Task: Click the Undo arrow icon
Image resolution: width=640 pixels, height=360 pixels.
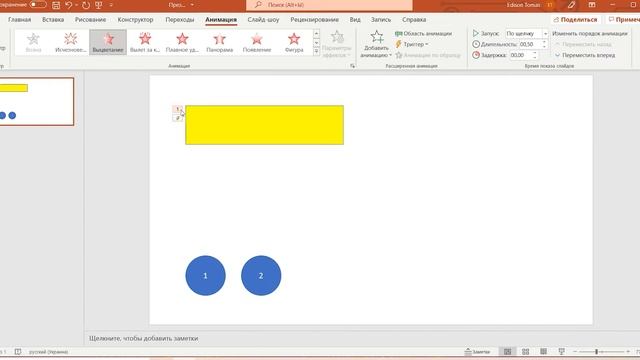Action: tap(68, 5)
